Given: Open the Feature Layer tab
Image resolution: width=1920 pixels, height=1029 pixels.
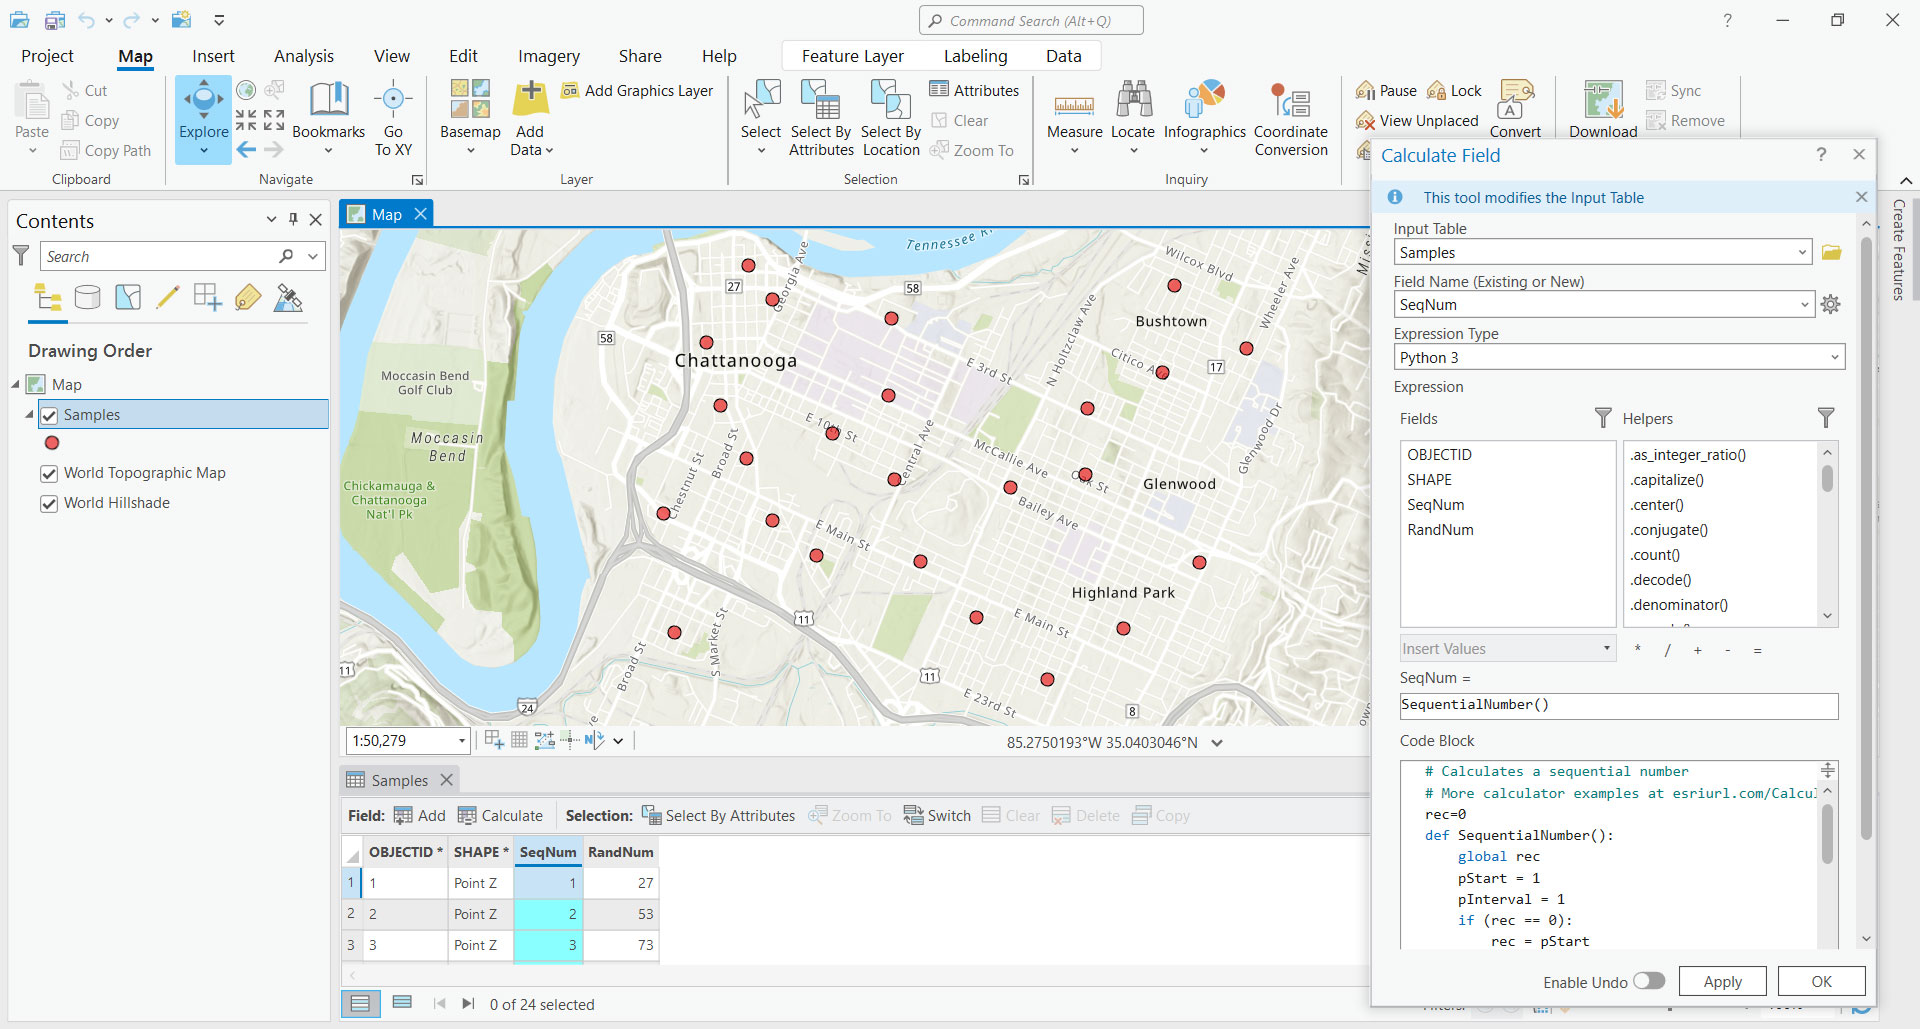Looking at the screenshot, I should (x=852, y=56).
